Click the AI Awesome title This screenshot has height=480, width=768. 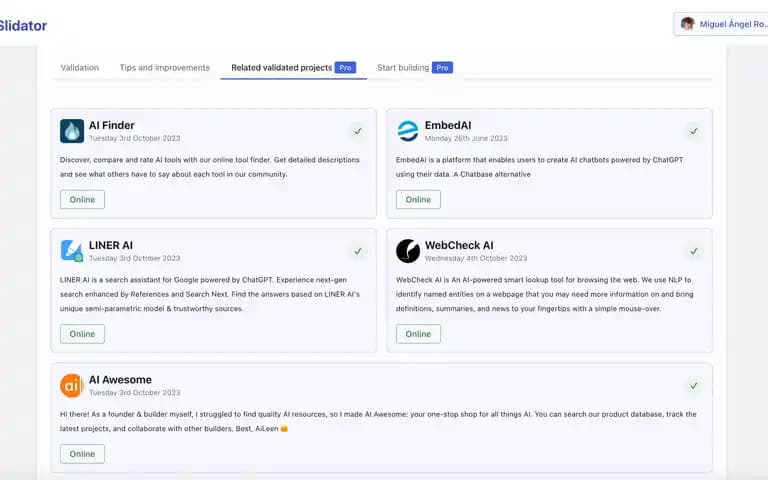120,380
